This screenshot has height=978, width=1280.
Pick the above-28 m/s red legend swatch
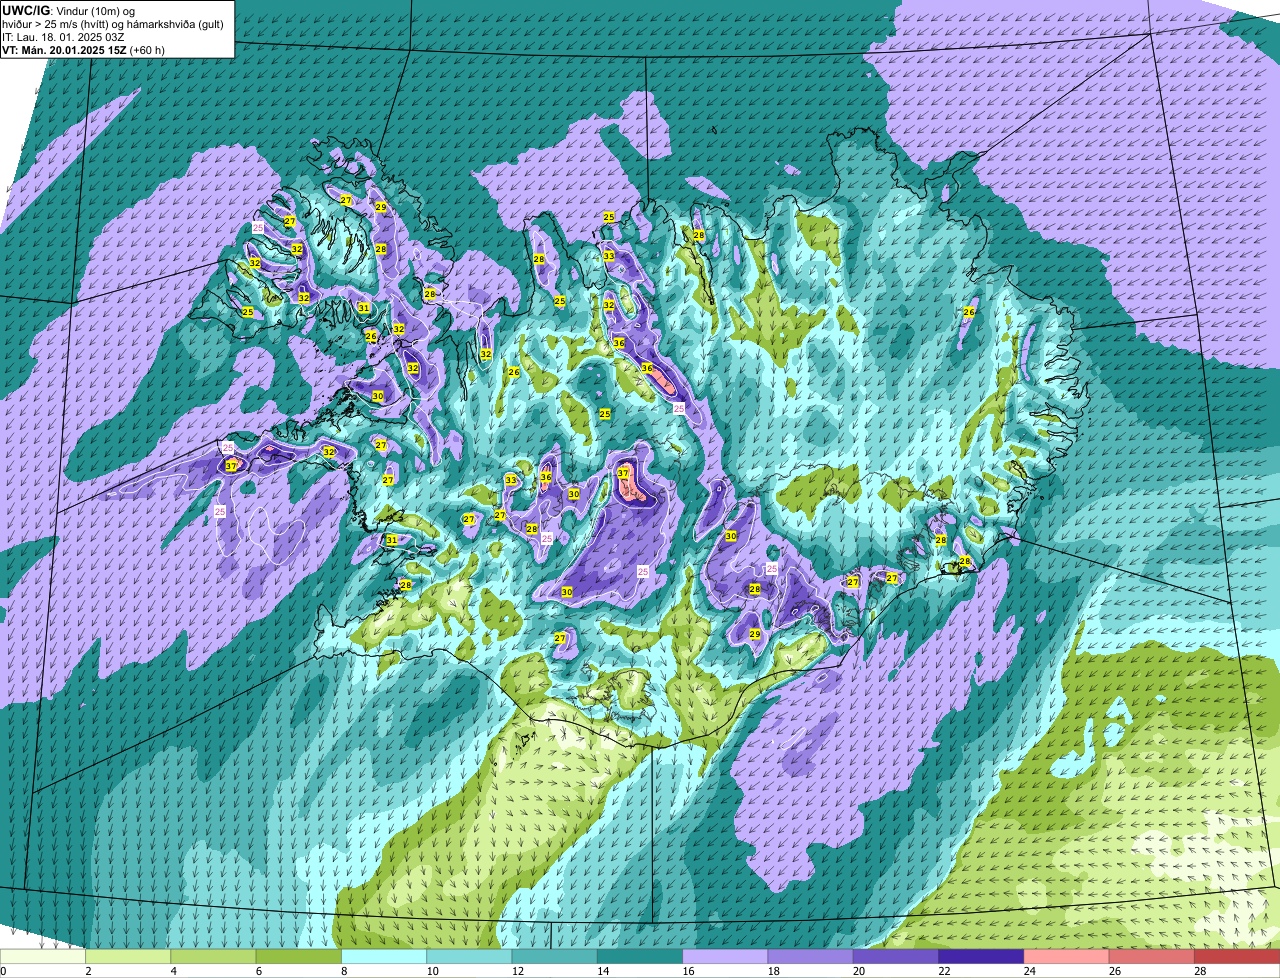pyautogui.click(x=1237, y=957)
